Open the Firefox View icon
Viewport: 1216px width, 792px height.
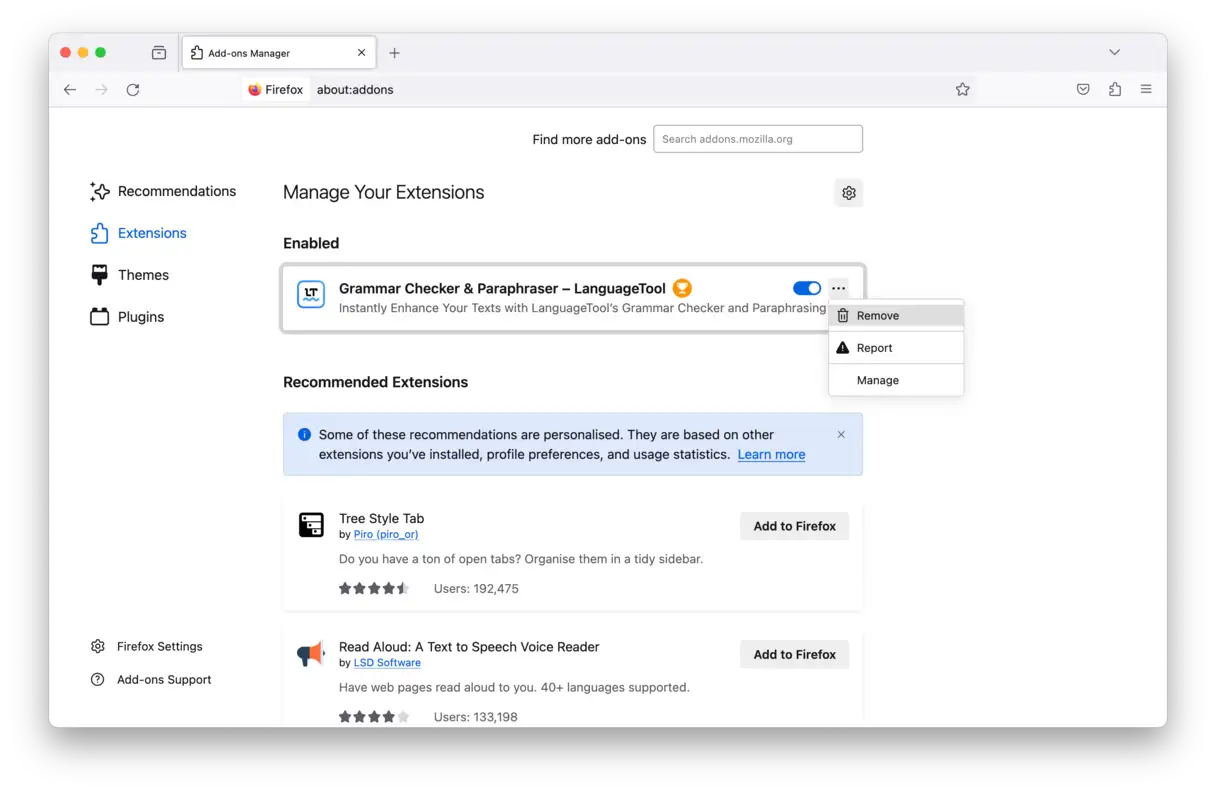click(159, 53)
